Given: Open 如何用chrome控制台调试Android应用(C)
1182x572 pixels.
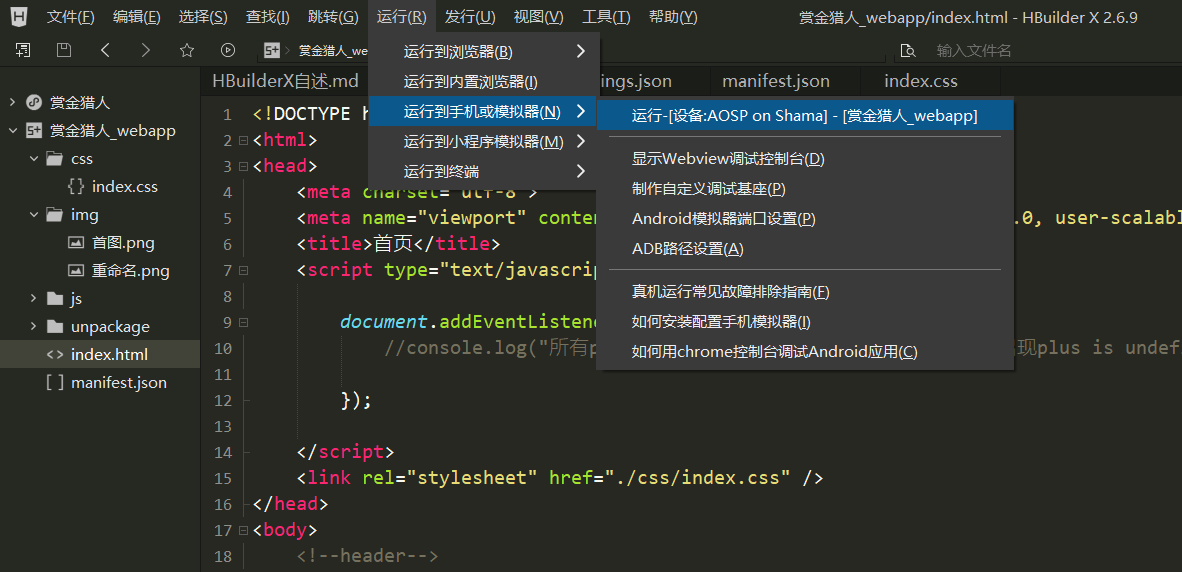Looking at the screenshot, I should pyautogui.click(x=805, y=351).
